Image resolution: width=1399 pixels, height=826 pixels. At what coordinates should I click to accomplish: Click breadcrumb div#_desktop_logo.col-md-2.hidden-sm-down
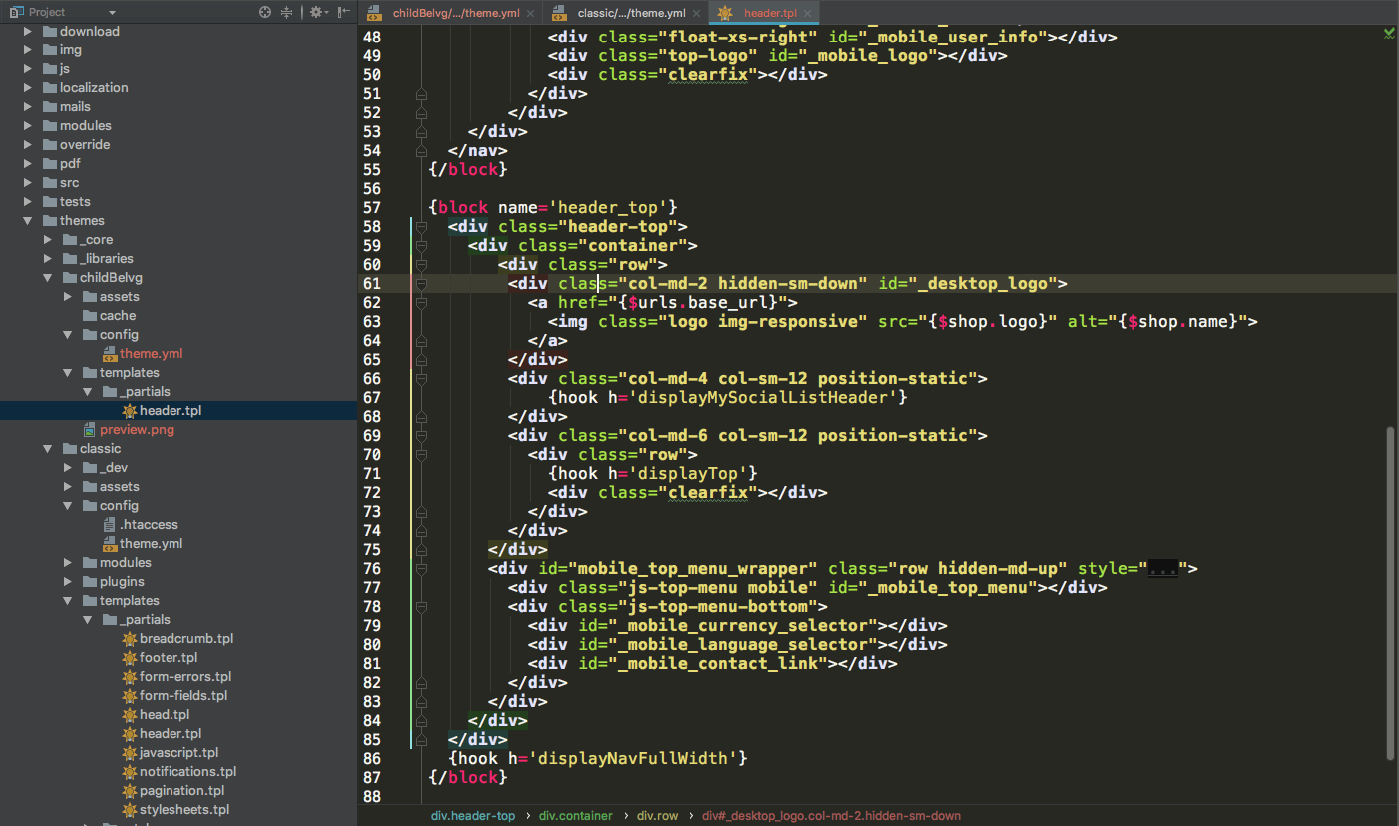[x=831, y=816]
